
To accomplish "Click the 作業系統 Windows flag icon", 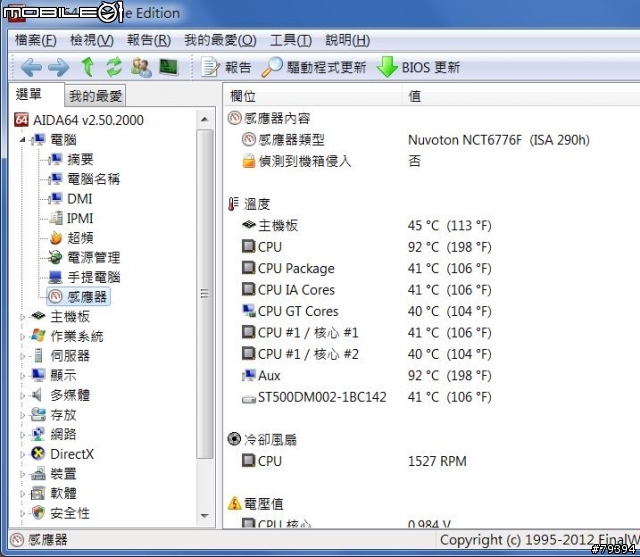I will pos(38,336).
